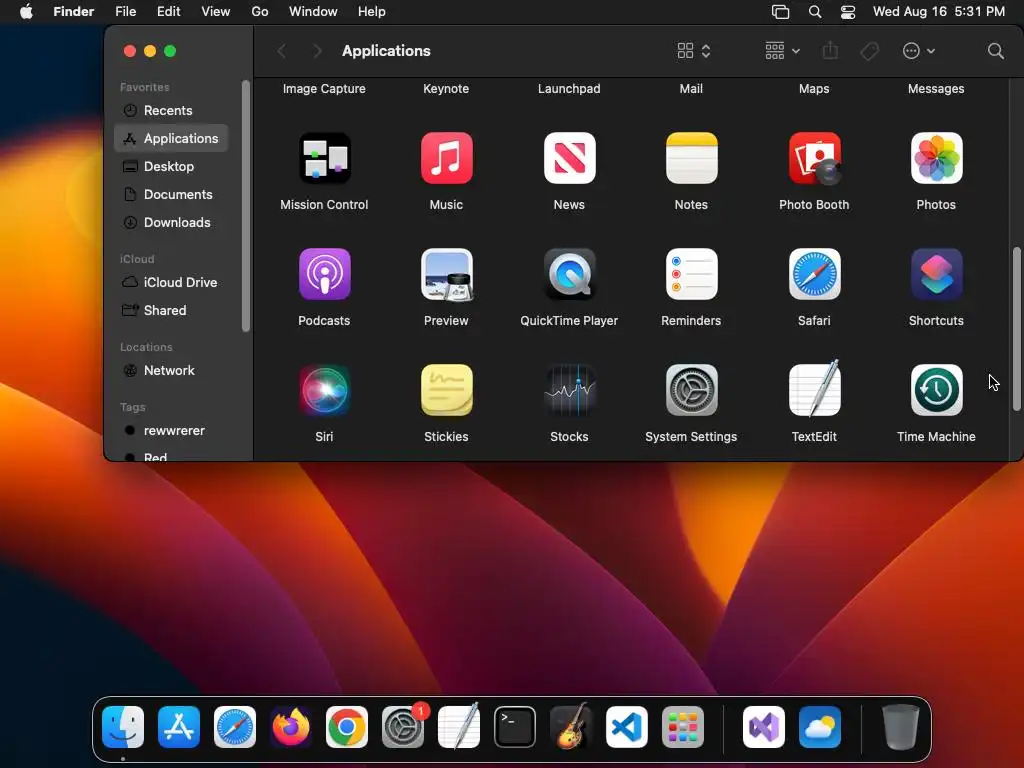Viewport: 1024px width, 768px height.
Task: Select the rewwrerer tag in the sidebar
Action: [171, 430]
